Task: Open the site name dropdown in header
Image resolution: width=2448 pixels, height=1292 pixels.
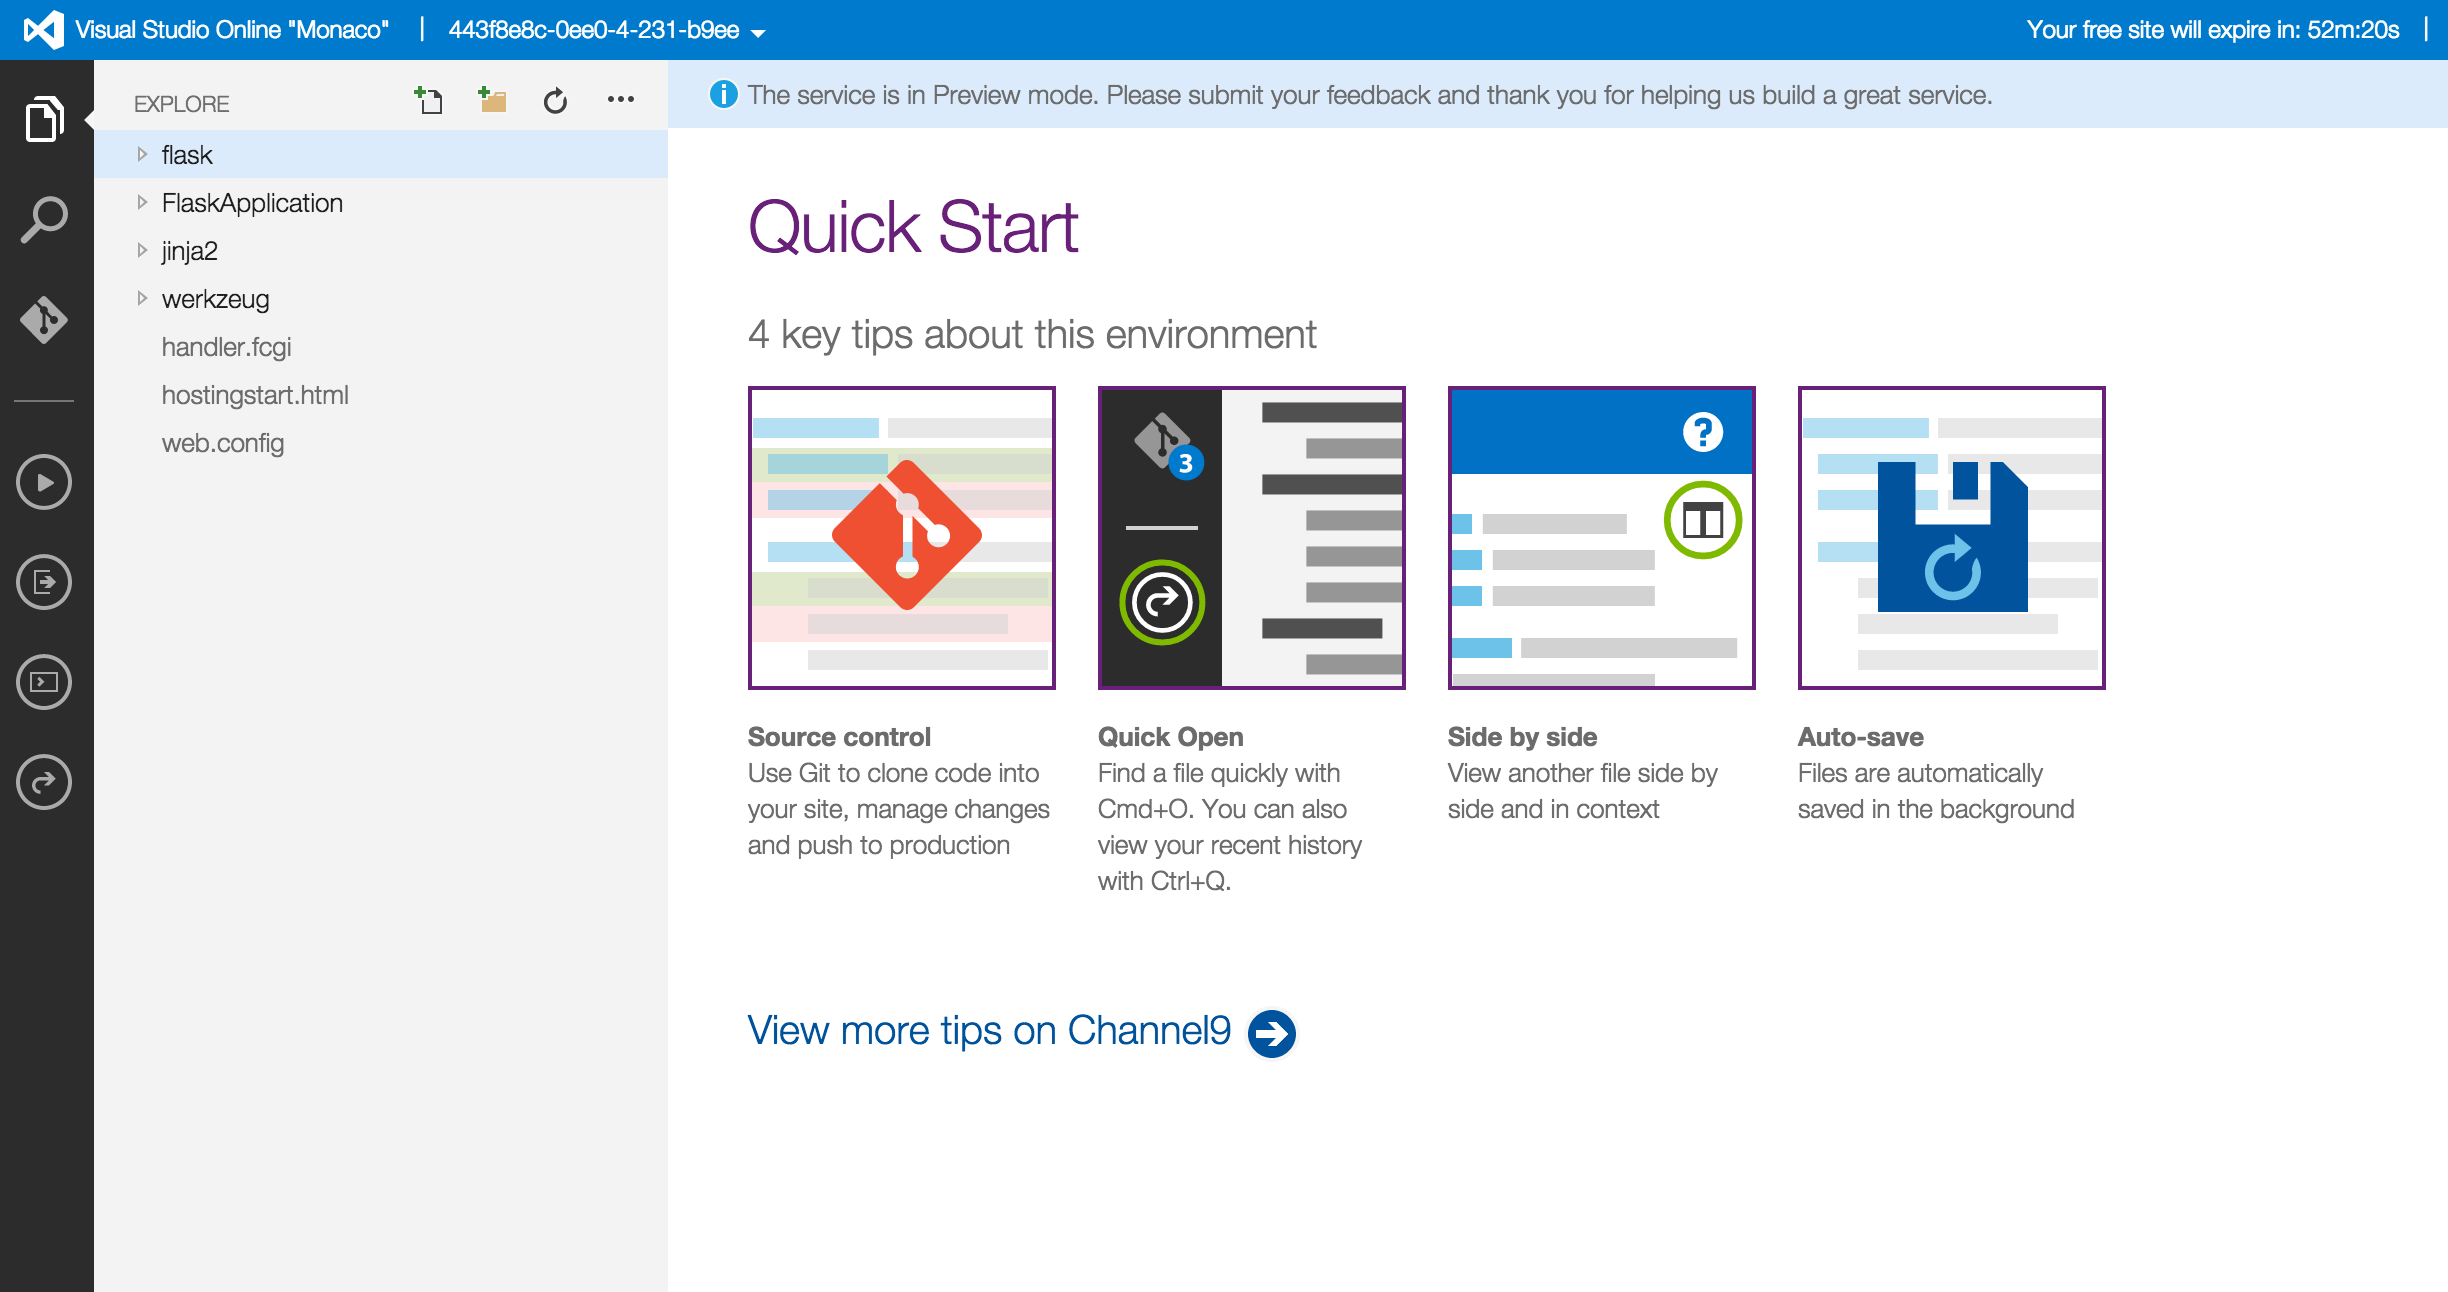Action: pyautogui.click(x=757, y=33)
